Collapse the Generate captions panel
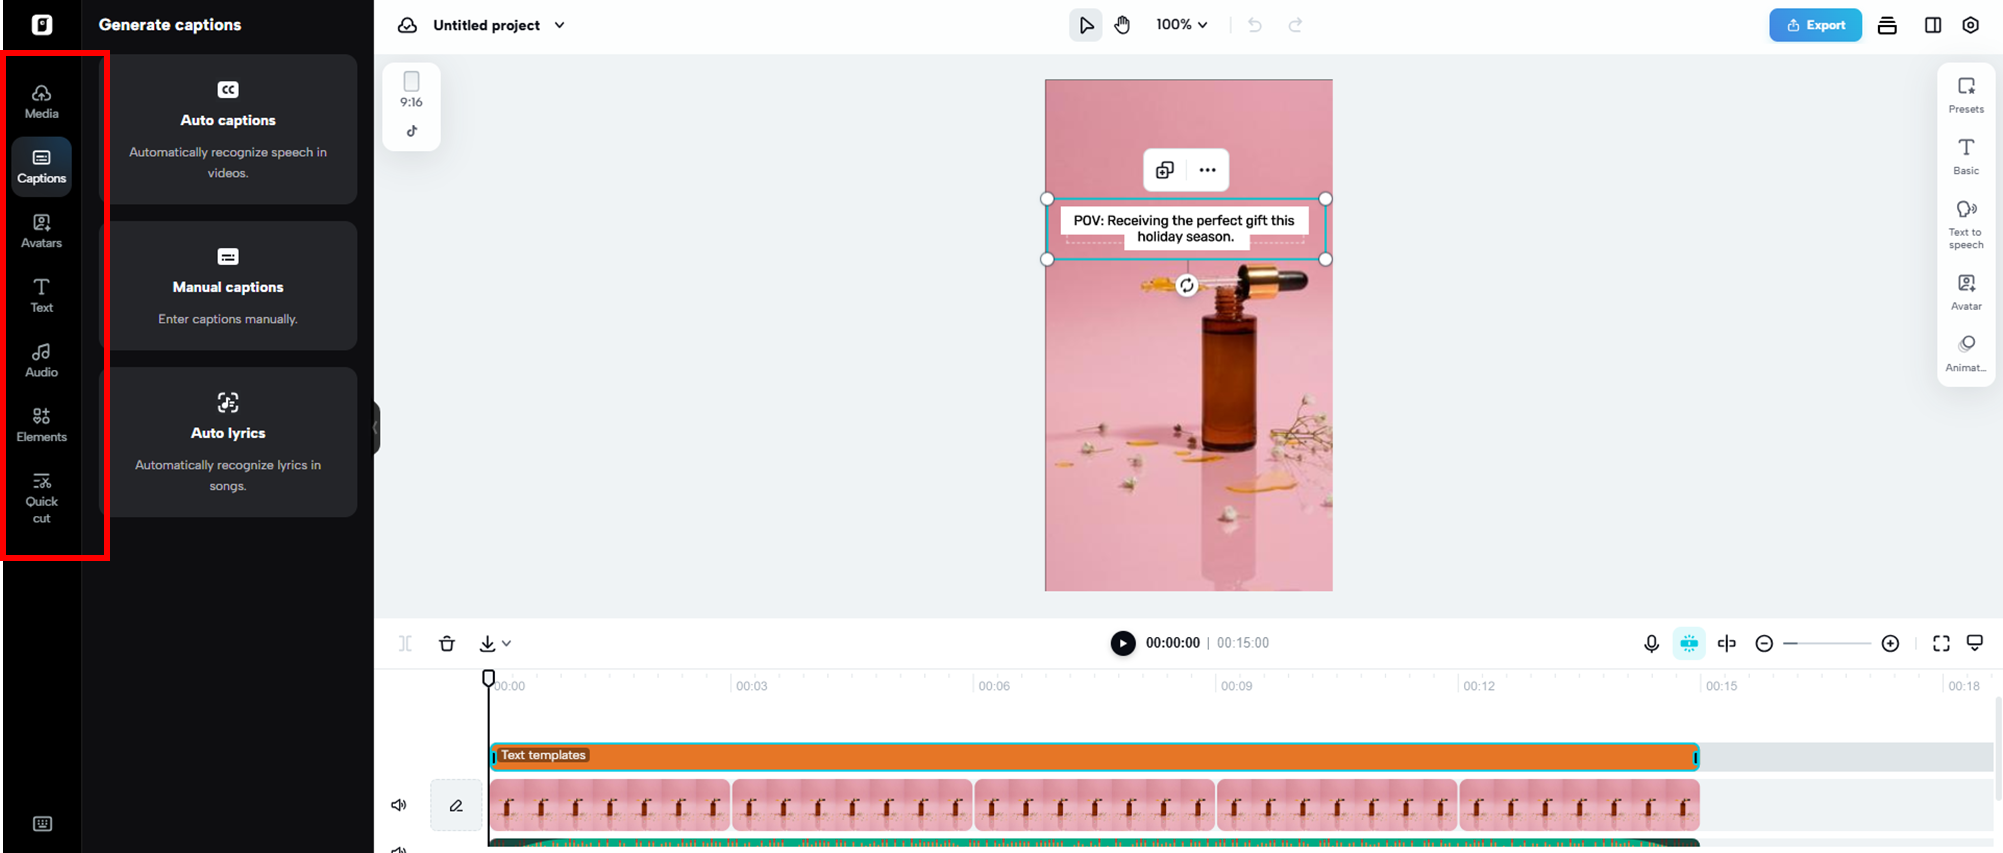The width and height of the screenshot is (2003, 853). tap(376, 428)
